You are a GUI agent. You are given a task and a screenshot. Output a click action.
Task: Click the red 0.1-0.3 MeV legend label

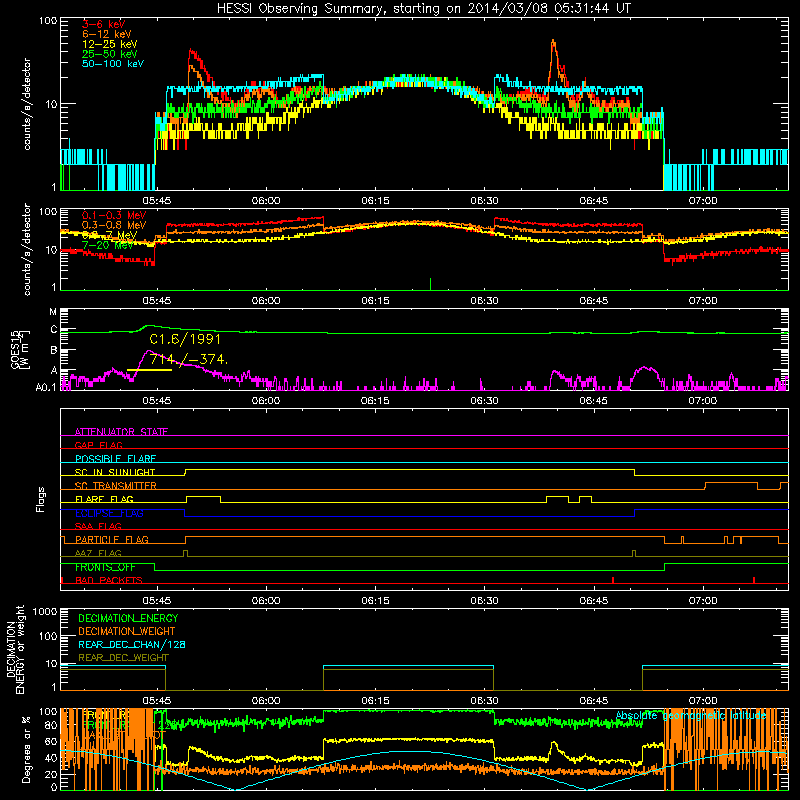click(114, 215)
